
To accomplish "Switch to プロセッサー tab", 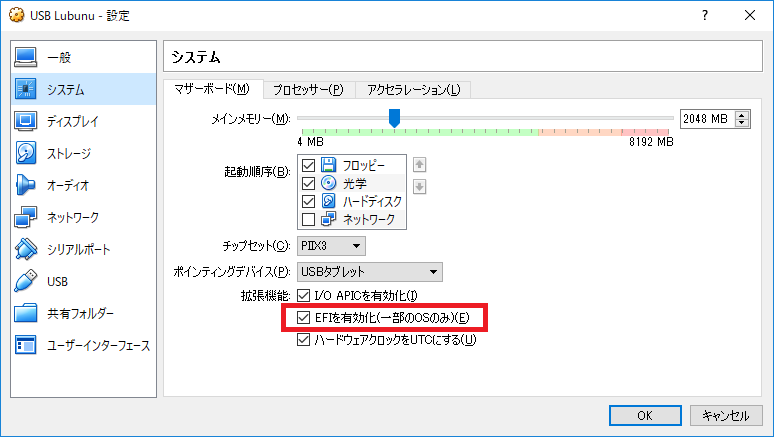I will click(x=309, y=90).
